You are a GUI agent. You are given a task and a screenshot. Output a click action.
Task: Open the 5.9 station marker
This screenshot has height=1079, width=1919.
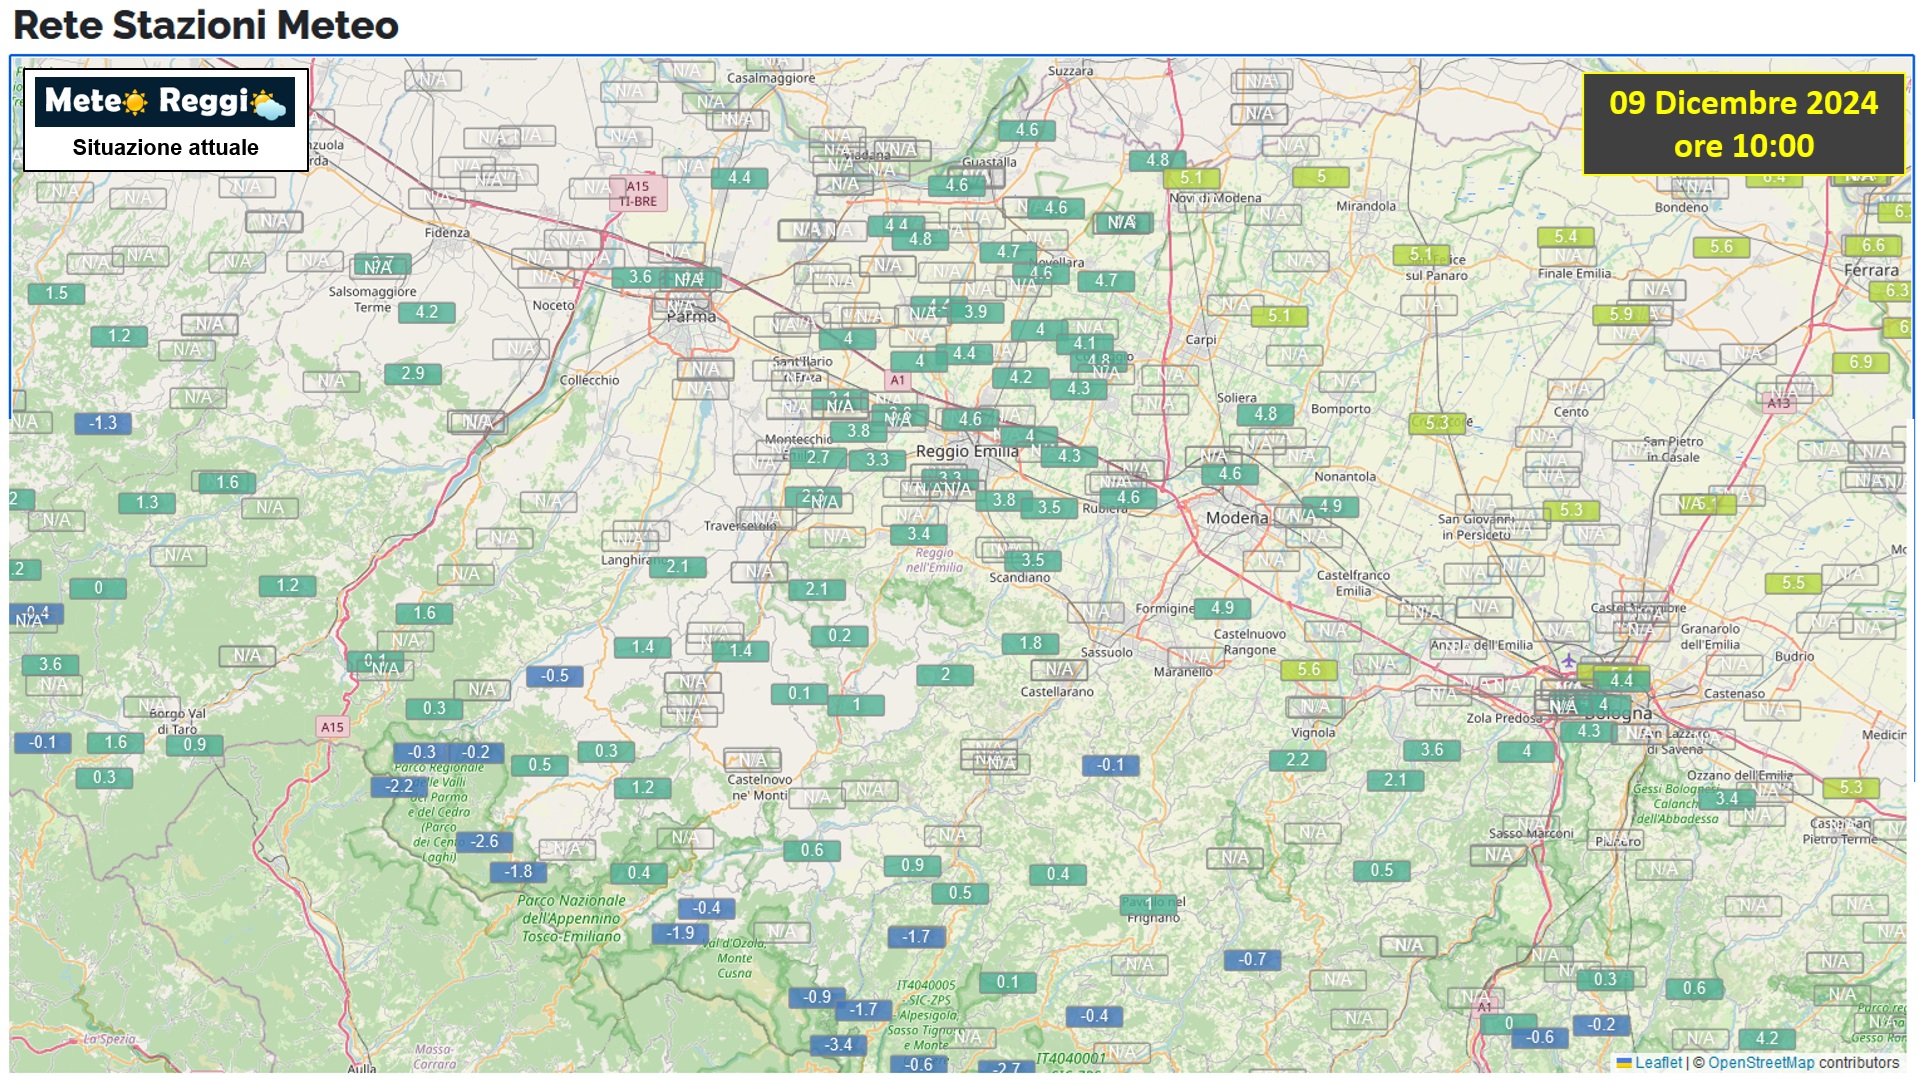coord(1620,314)
